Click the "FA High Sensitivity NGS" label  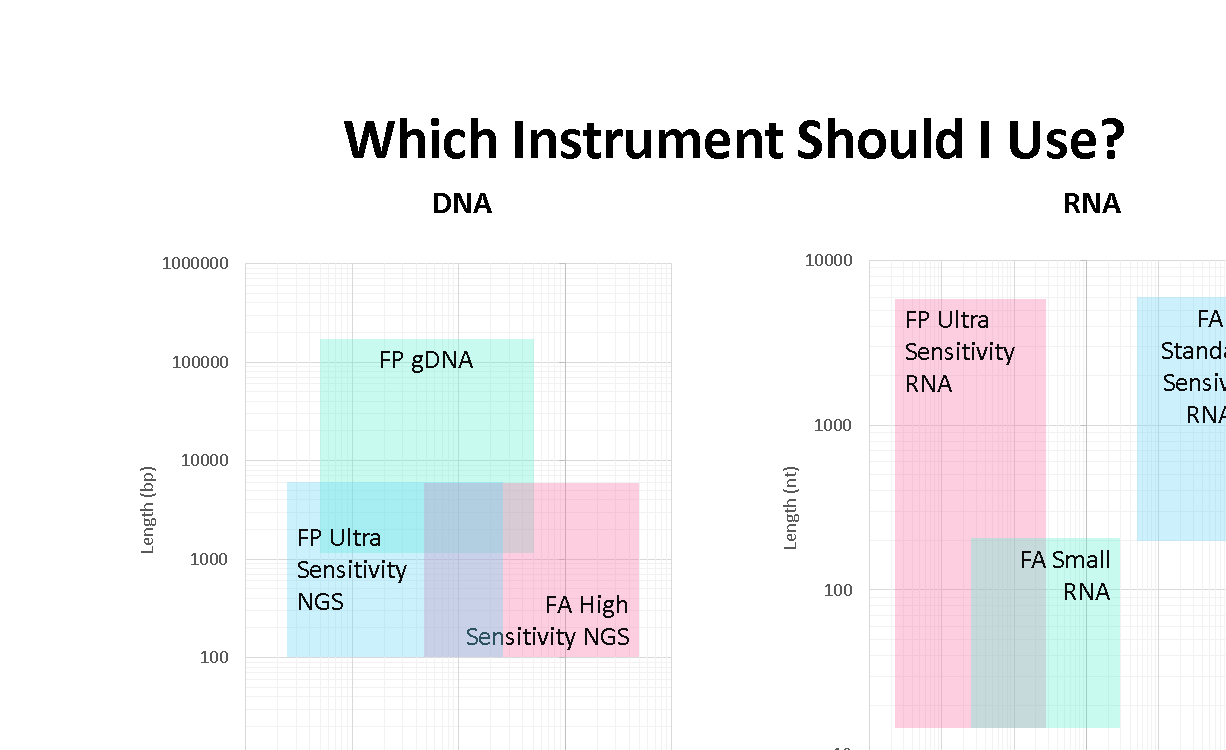548,621
